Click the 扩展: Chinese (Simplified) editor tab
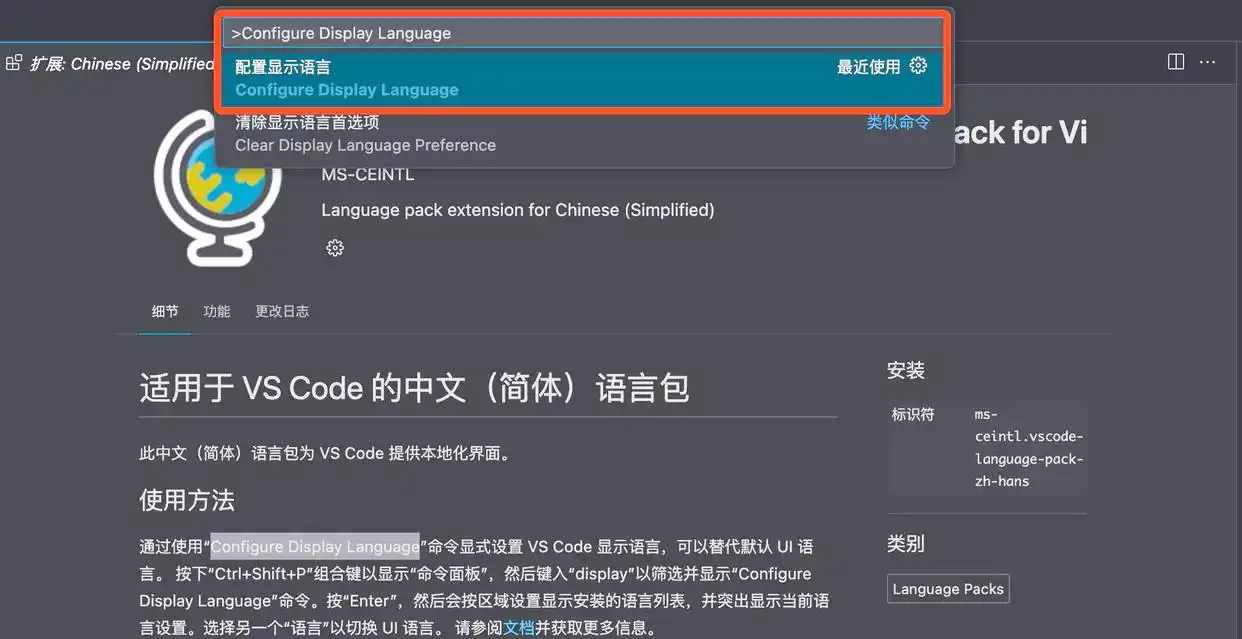This screenshot has width=1242, height=639. coord(110,62)
